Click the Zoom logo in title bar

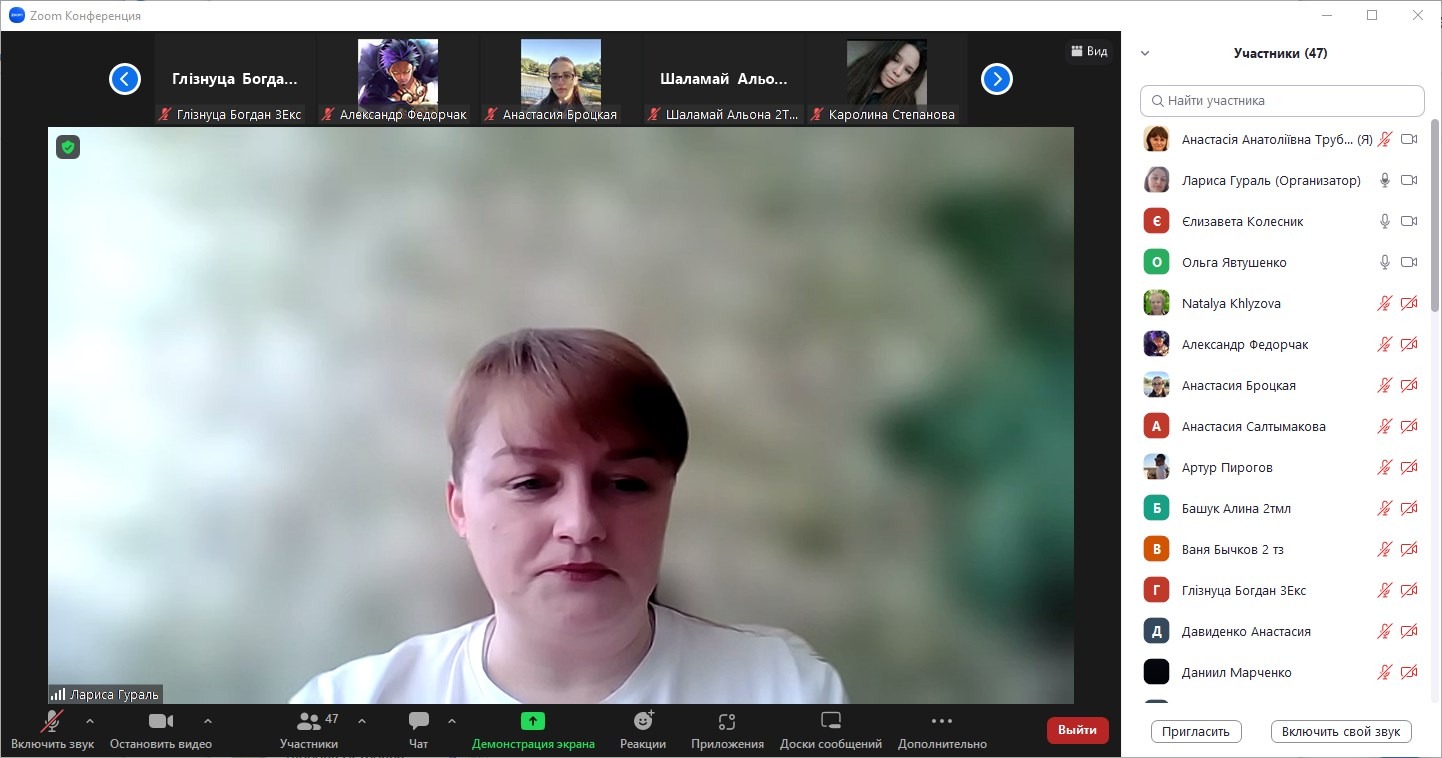16,15
